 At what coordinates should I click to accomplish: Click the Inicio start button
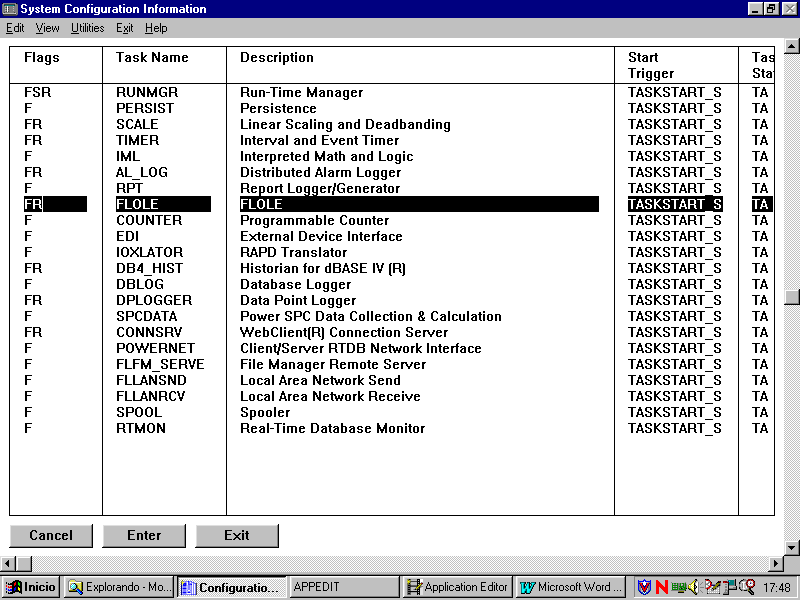(31, 587)
